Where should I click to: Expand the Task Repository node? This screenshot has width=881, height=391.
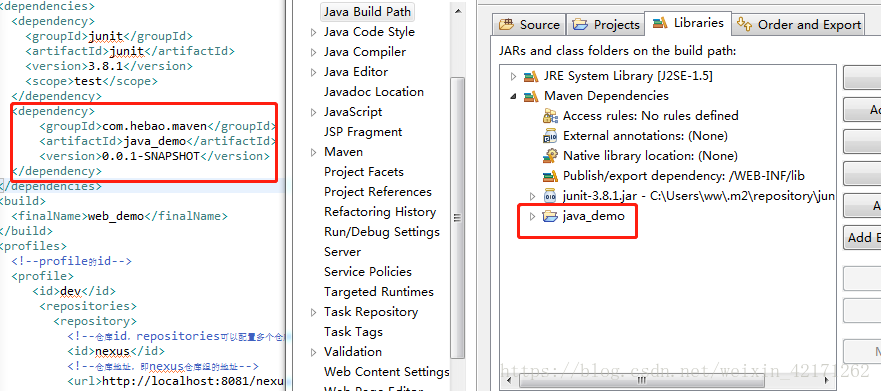[314, 312]
